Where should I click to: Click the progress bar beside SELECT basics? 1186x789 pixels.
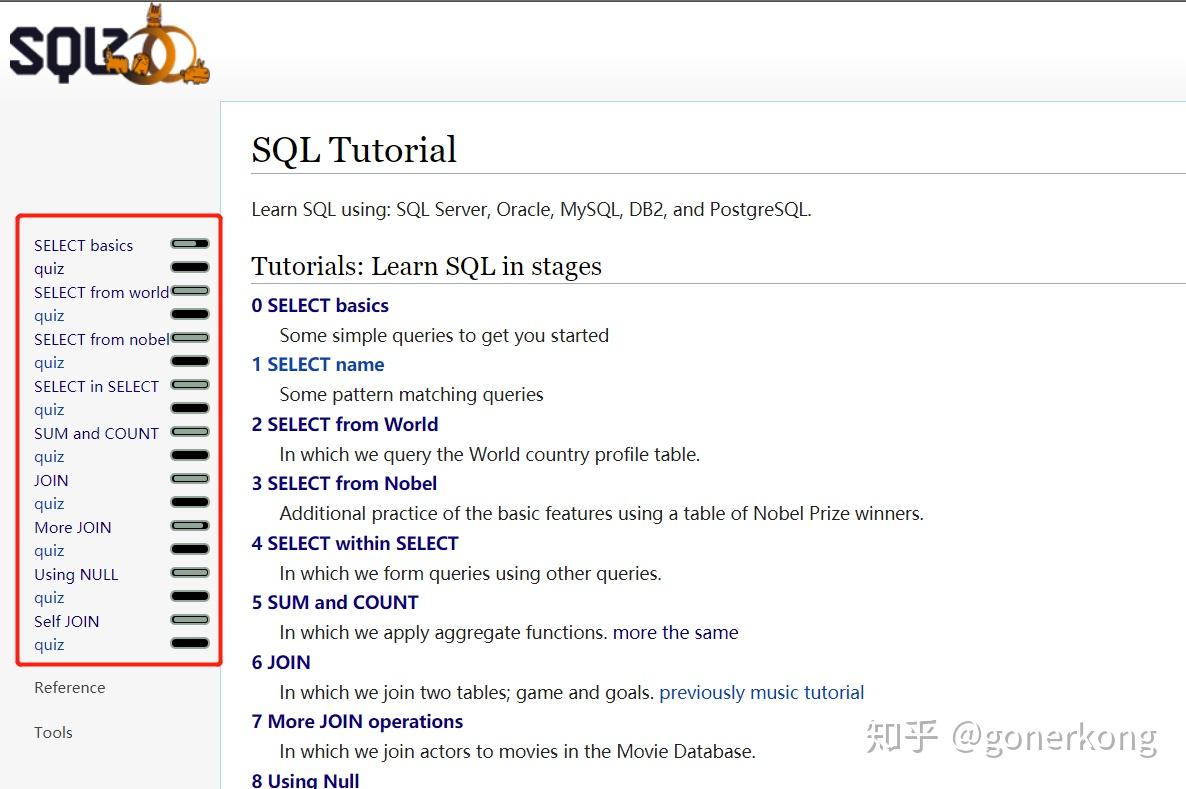189,243
